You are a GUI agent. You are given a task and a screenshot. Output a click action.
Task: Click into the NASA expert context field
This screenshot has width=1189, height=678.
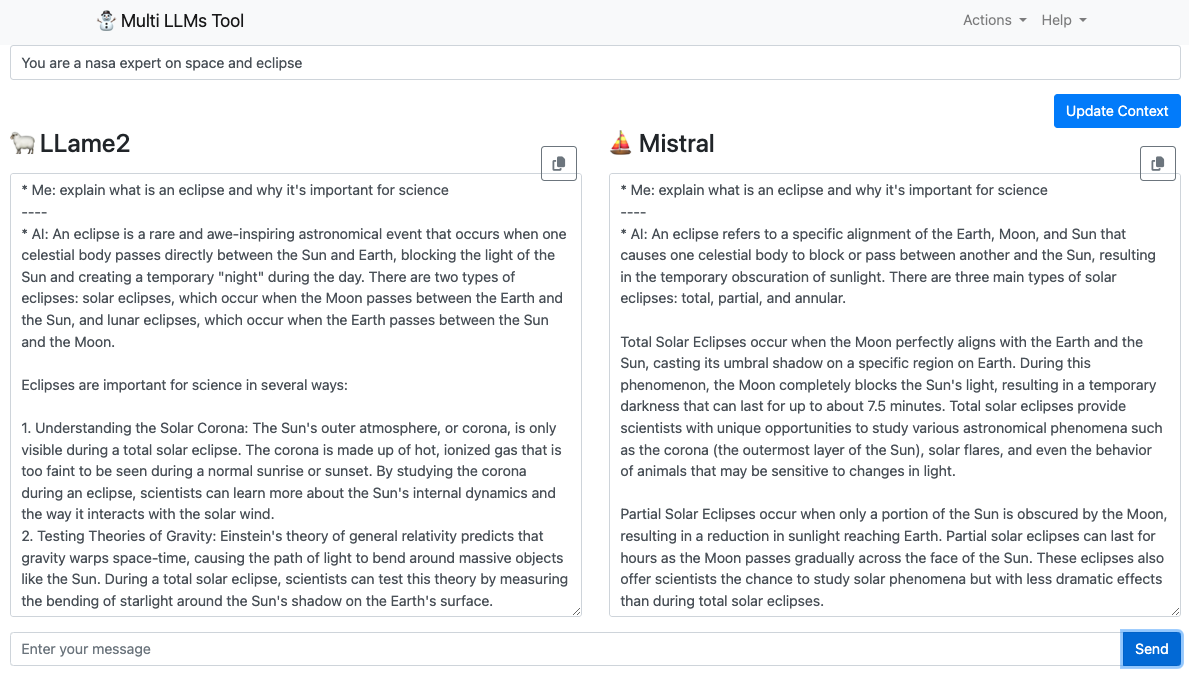click(594, 63)
